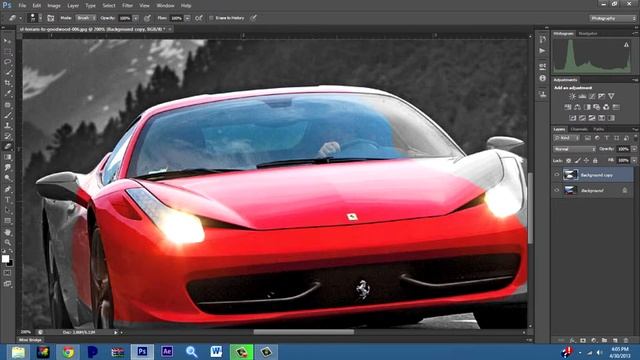Select the Lasso tool
Viewport: 640px width, 360px height.
tap(7, 62)
